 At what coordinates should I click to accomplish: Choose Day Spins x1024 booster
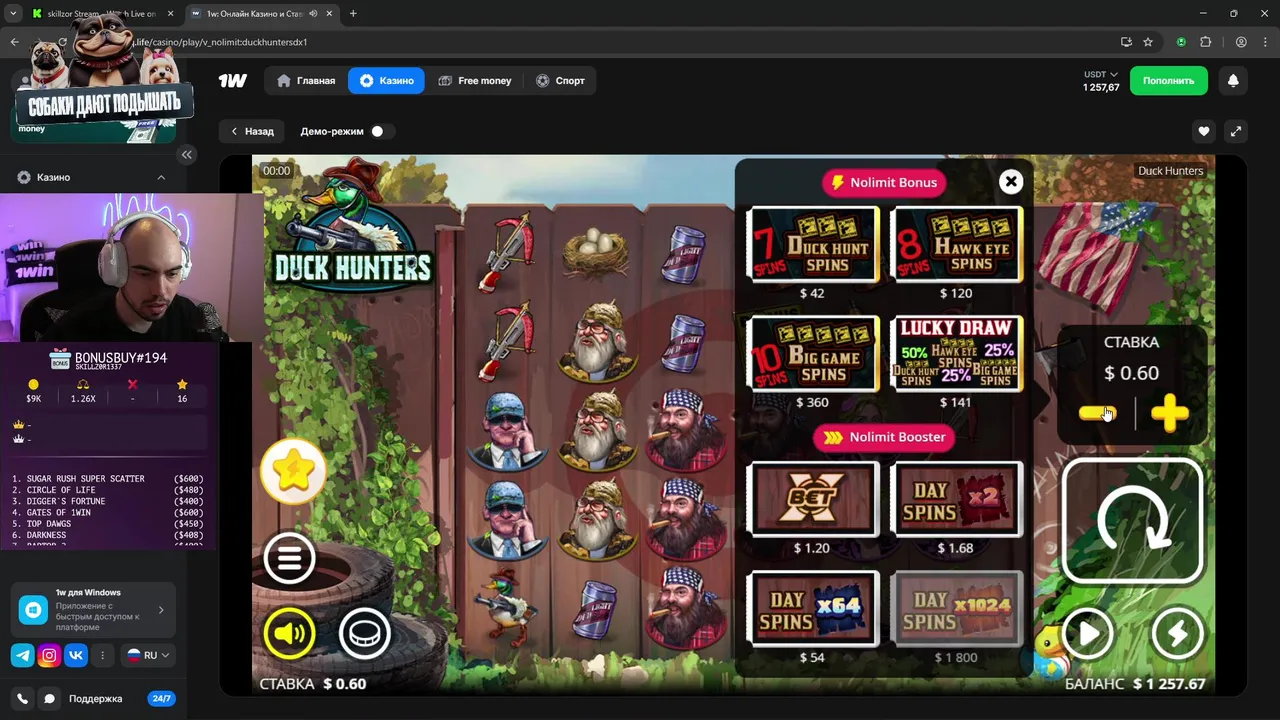[x=956, y=608]
